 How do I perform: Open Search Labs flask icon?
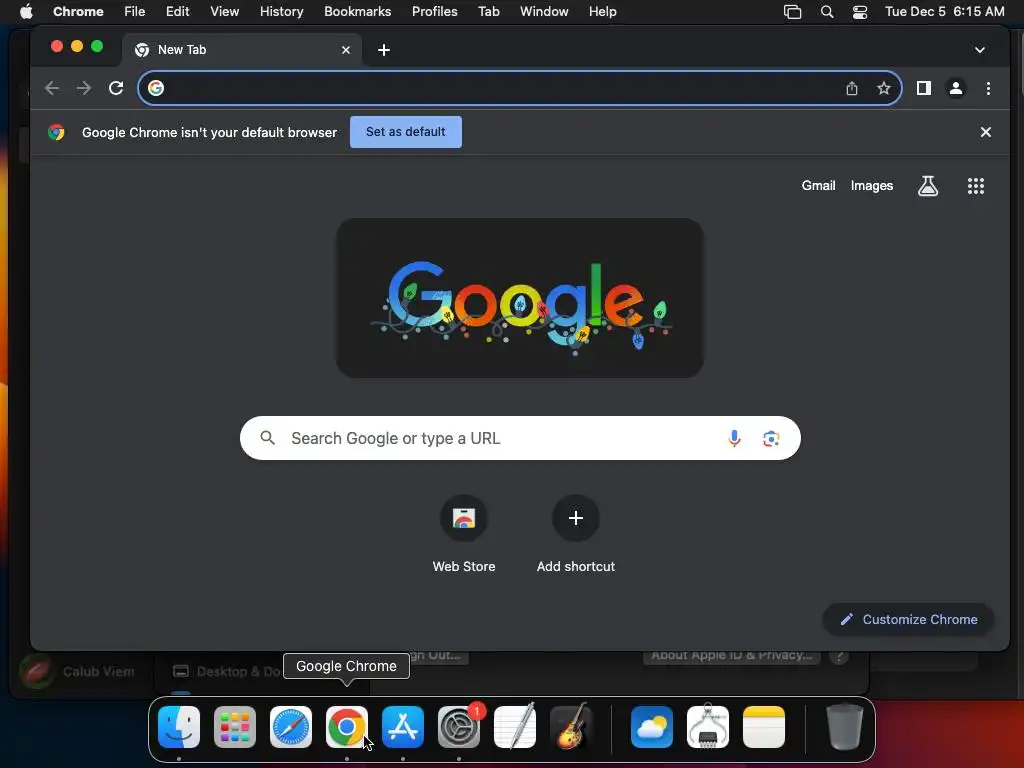tap(927, 186)
